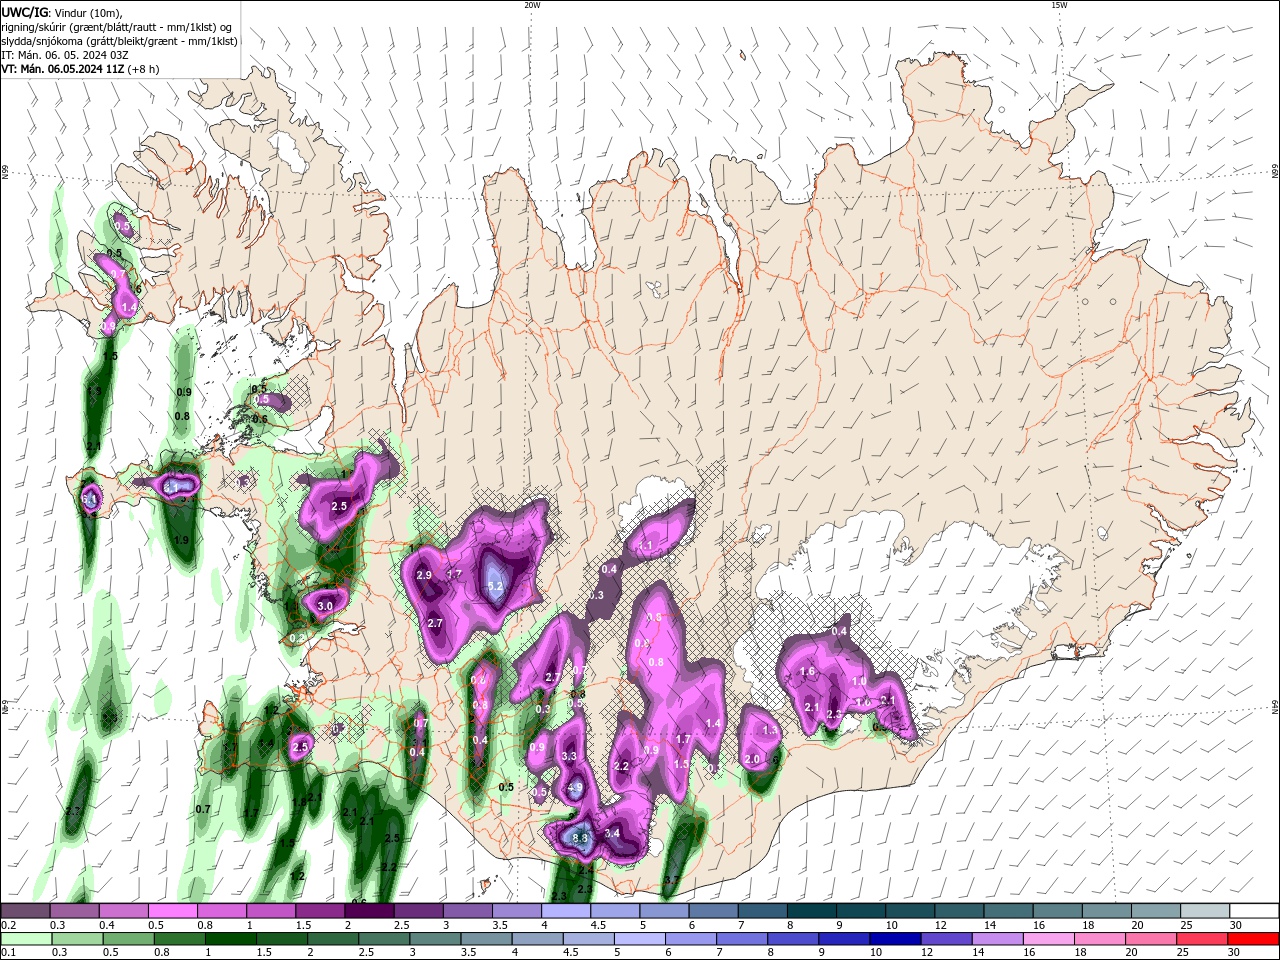This screenshot has height=960, width=1280.
Task: Click the 'VT: Mán. 06.05.2024 11Z (+8 h)' line
Action: coord(80,69)
